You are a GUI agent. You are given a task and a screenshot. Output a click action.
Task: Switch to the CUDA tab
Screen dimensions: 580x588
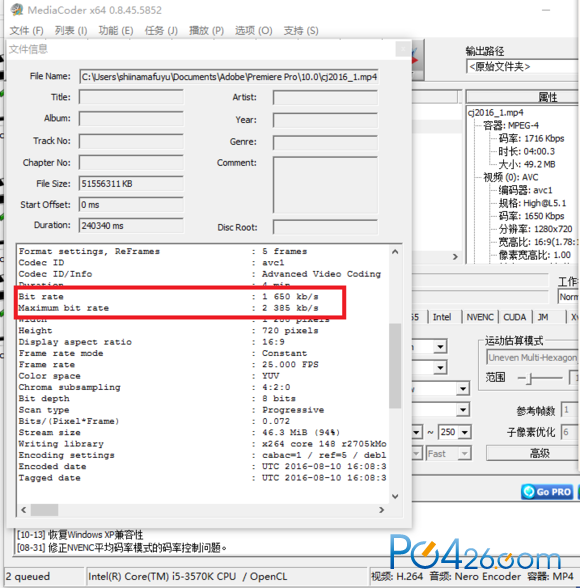tap(514, 317)
